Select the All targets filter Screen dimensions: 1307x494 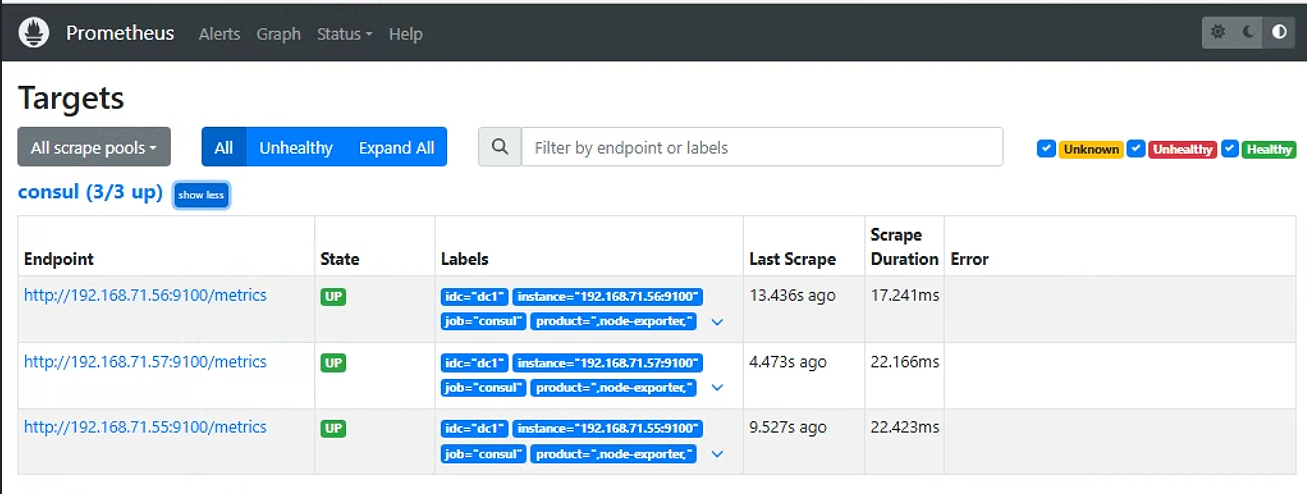click(x=224, y=147)
